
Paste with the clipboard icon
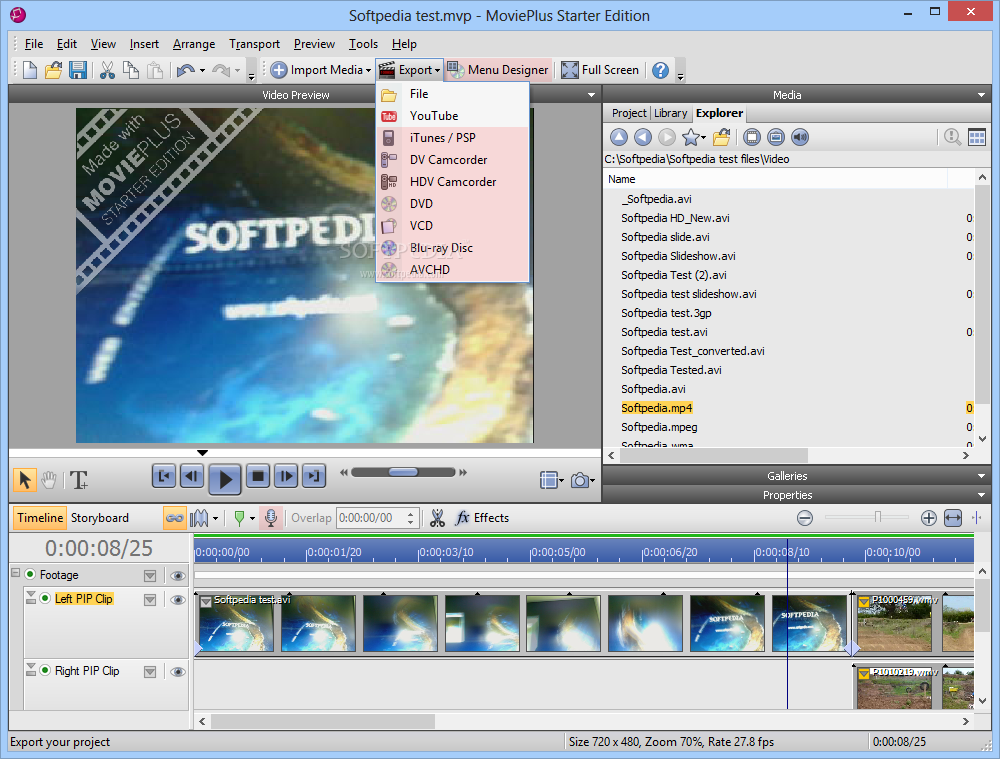[155, 70]
